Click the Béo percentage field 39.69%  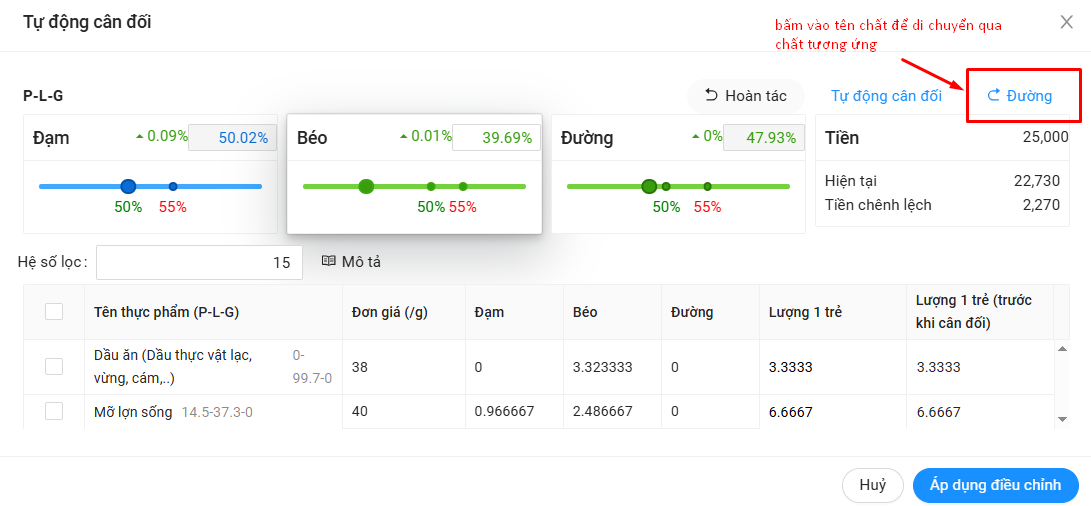(496, 138)
